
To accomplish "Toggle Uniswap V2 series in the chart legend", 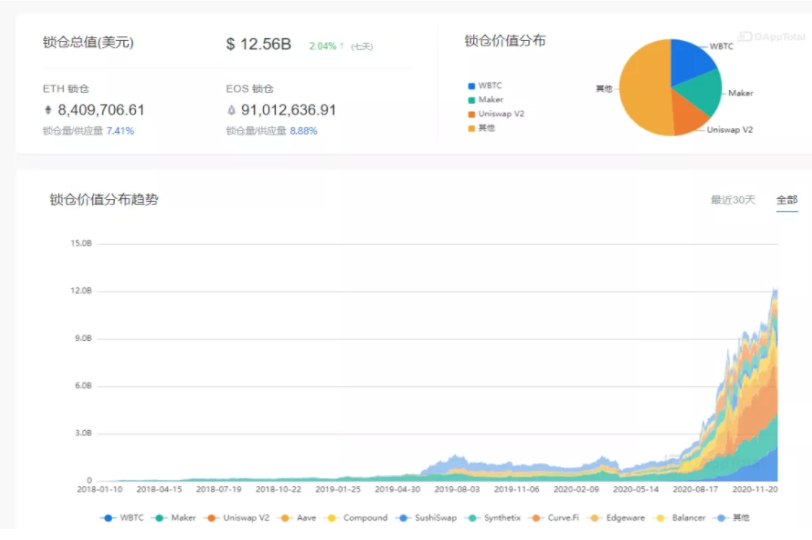I will [237, 518].
